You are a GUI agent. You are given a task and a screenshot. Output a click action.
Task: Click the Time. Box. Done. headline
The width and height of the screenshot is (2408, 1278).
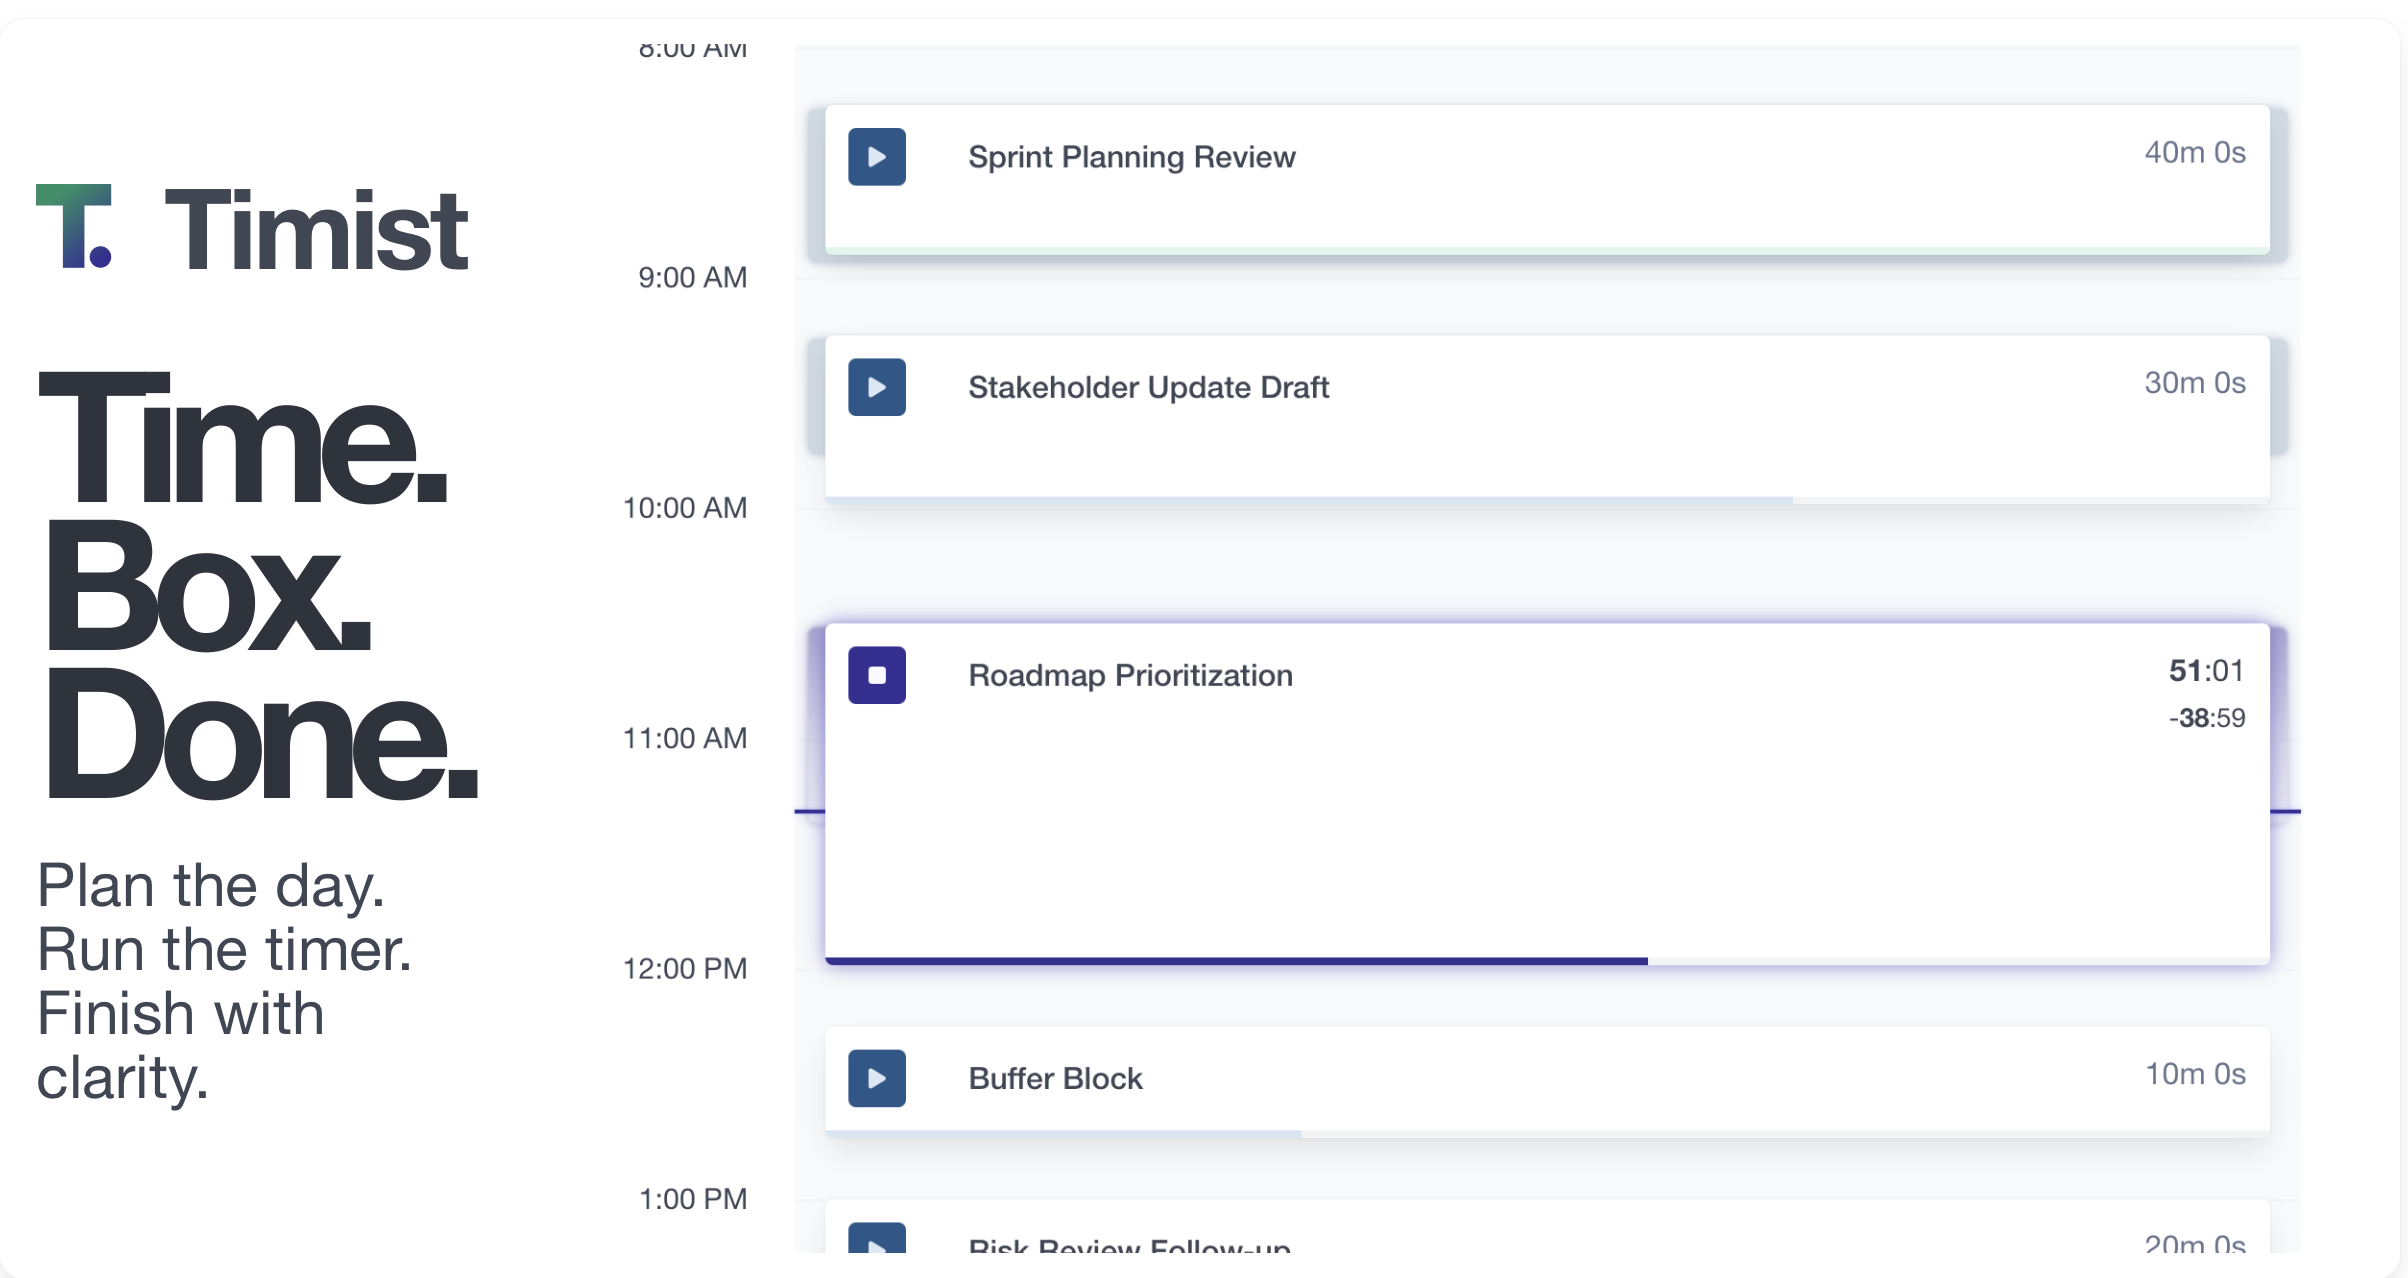coord(258,585)
